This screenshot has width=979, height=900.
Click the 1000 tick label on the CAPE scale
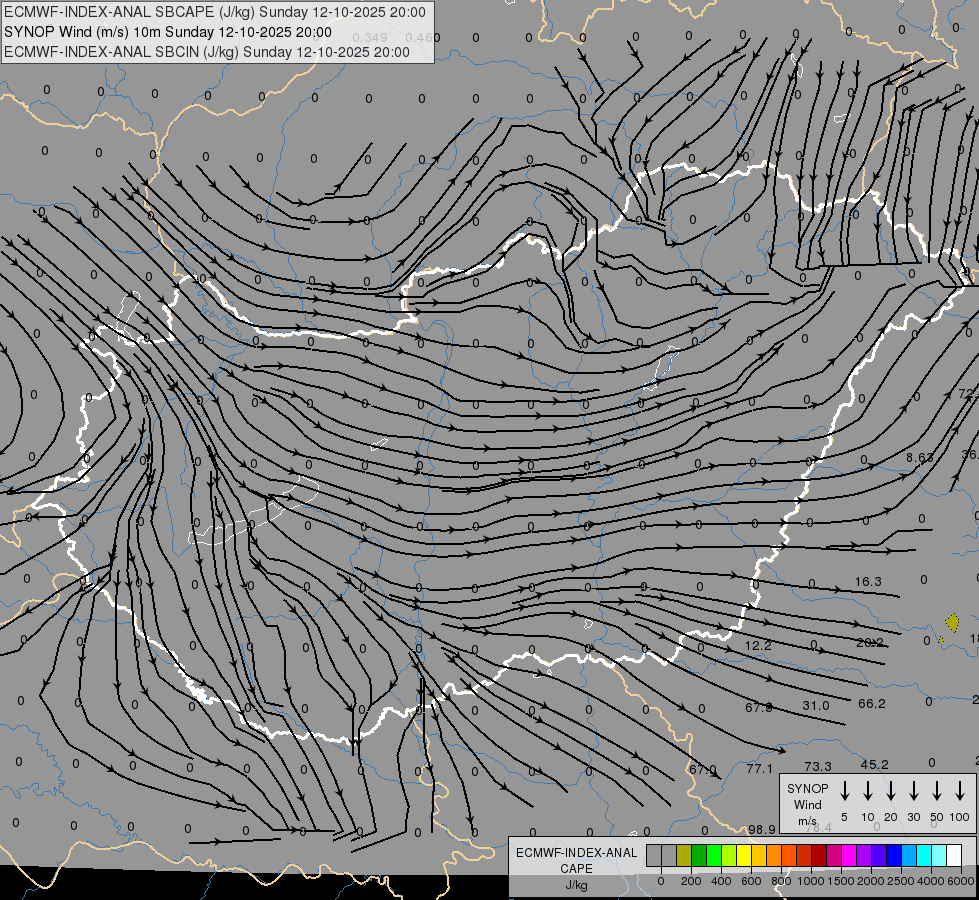point(810,881)
